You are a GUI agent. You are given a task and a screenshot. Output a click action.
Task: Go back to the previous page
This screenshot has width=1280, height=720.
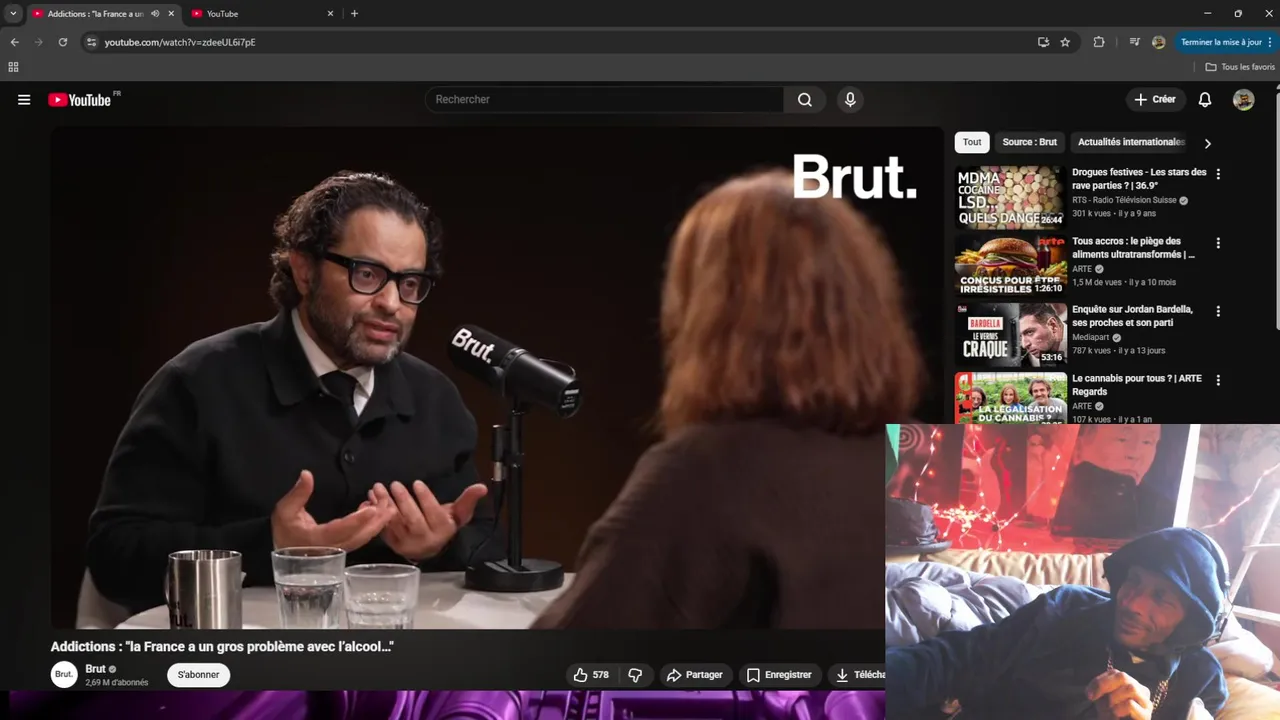(14, 42)
